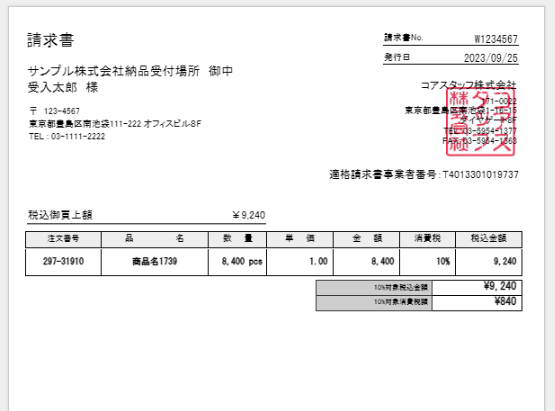Click unit price cell 1.00
Image resolution: width=555 pixels, height=411 pixels.
pos(300,262)
